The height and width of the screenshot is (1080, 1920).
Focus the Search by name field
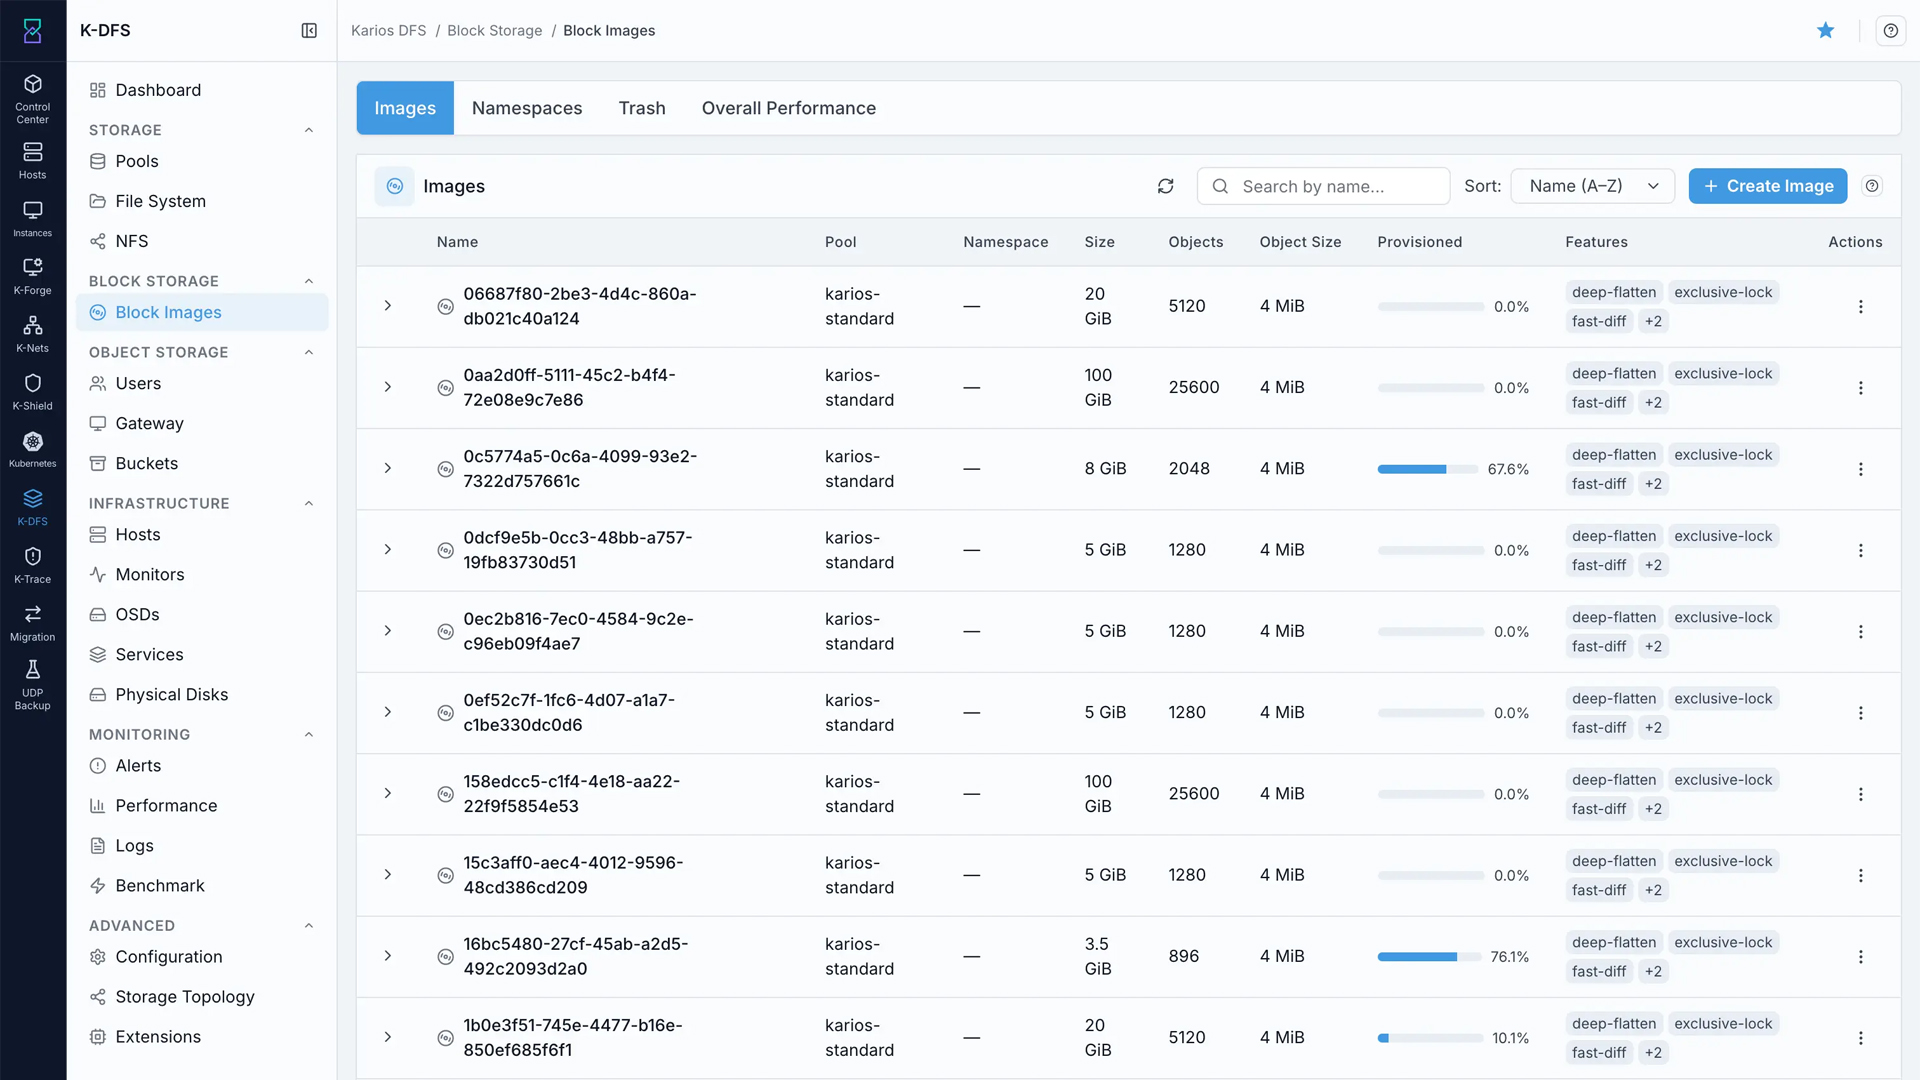(x=1323, y=186)
